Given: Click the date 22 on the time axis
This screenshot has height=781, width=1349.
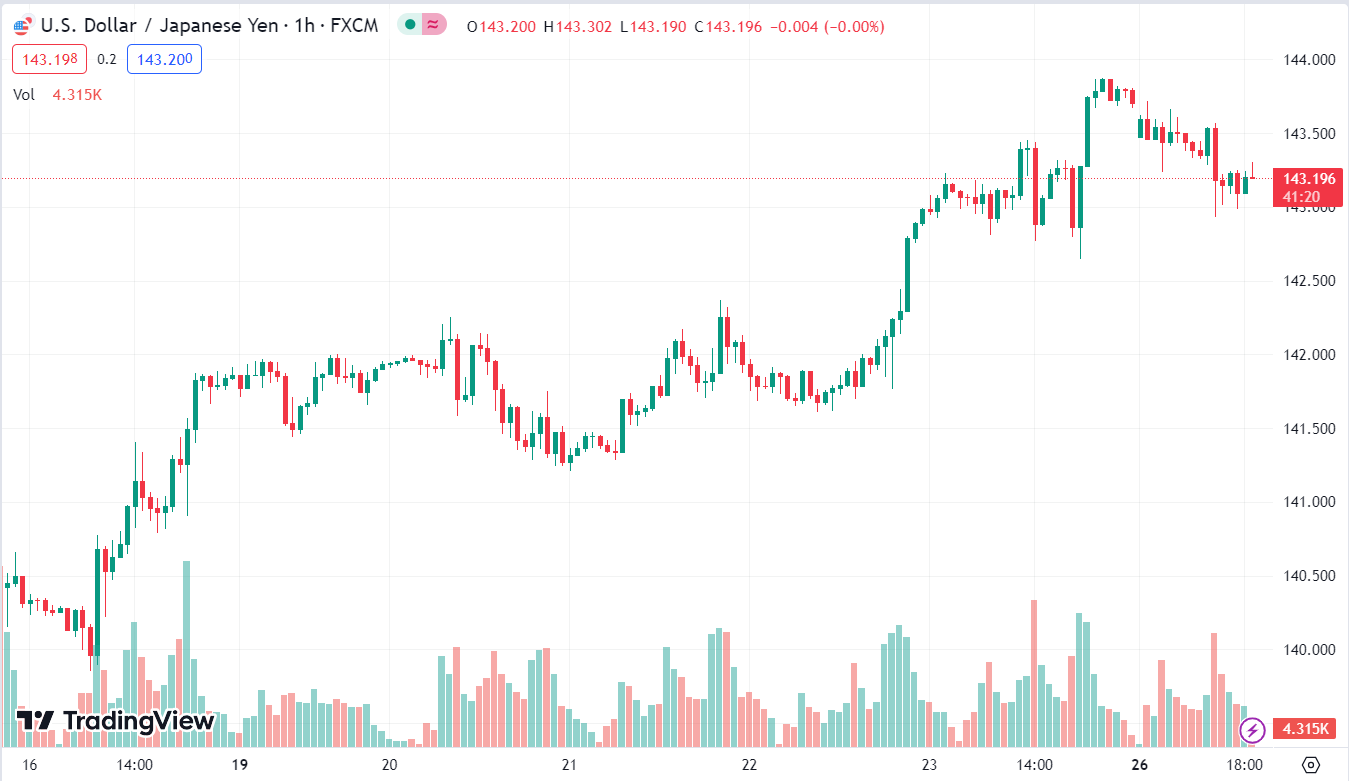Looking at the screenshot, I should click(750, 765).
